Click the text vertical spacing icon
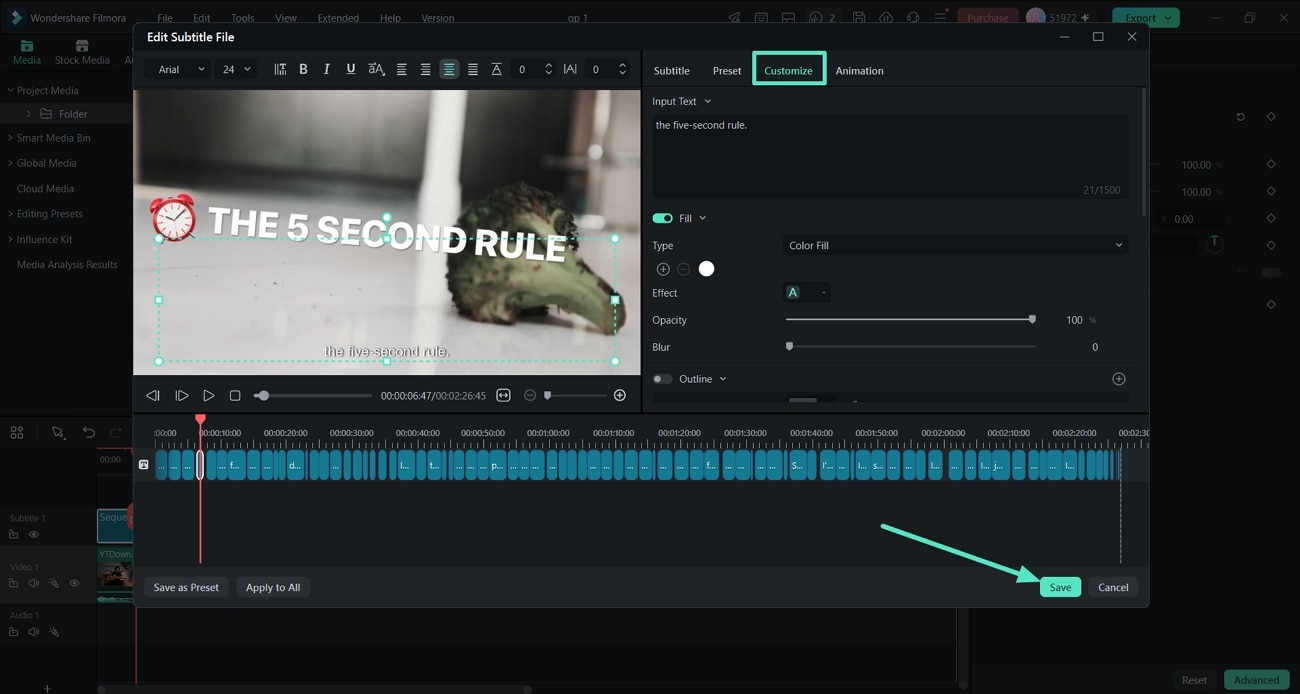The width and height of the screenshot is (1300, 694). click(x=496, y=69)
